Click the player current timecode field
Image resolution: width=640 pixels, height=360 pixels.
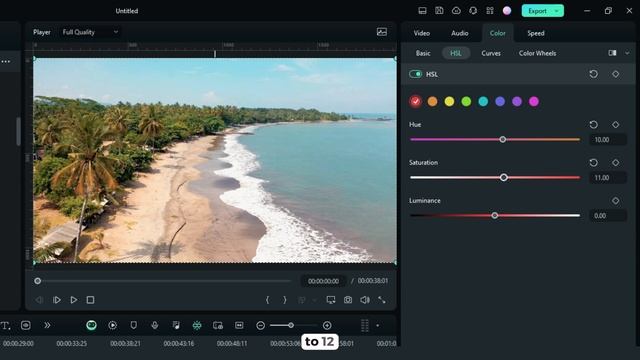coord(323,281)
